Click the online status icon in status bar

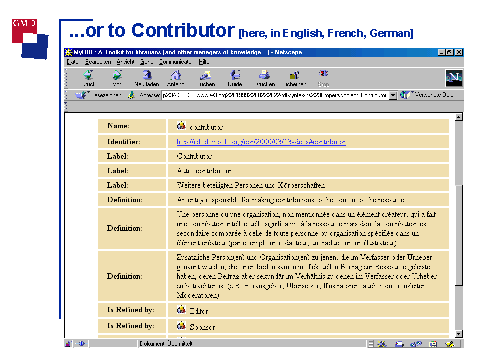[82, 343]
